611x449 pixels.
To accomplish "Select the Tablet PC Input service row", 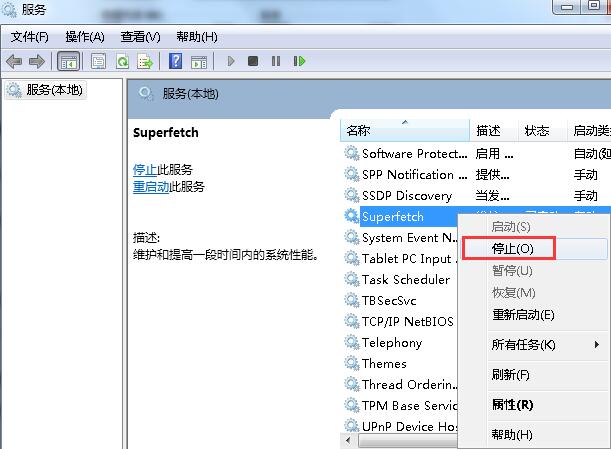I will pyautogui.click(x=401, y=259).
